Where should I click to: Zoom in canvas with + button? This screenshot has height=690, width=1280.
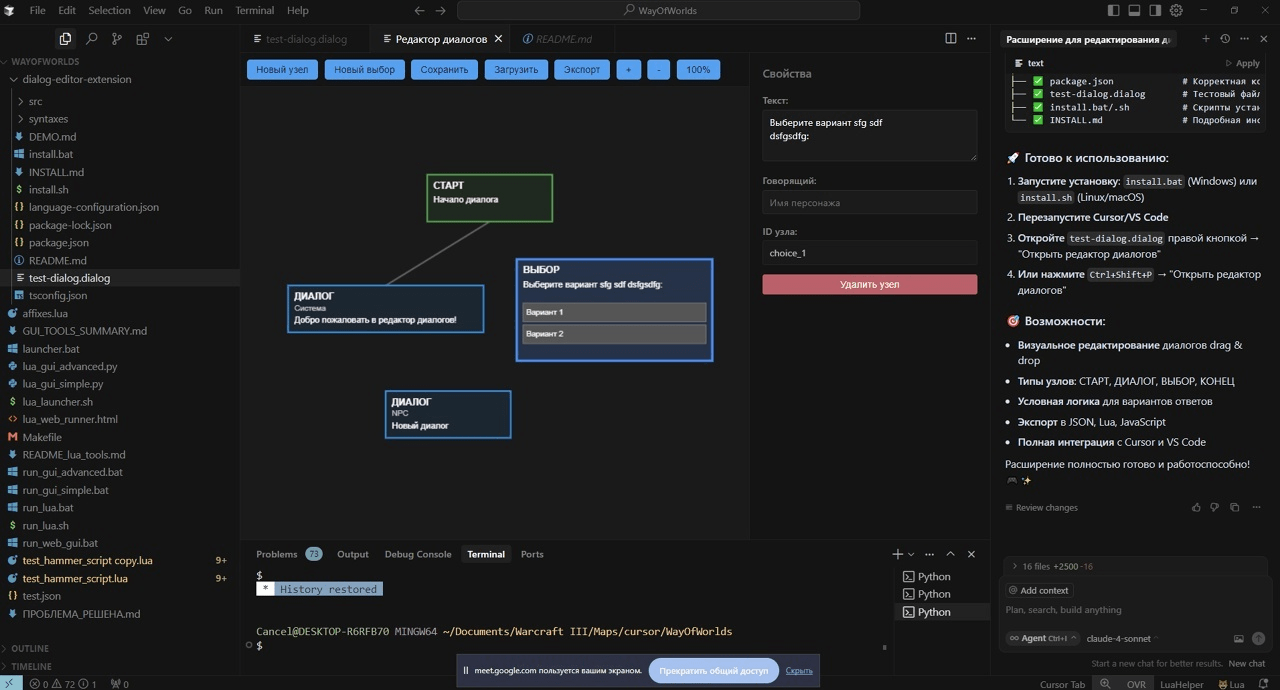pyautogui.click(x=629, y=70)
